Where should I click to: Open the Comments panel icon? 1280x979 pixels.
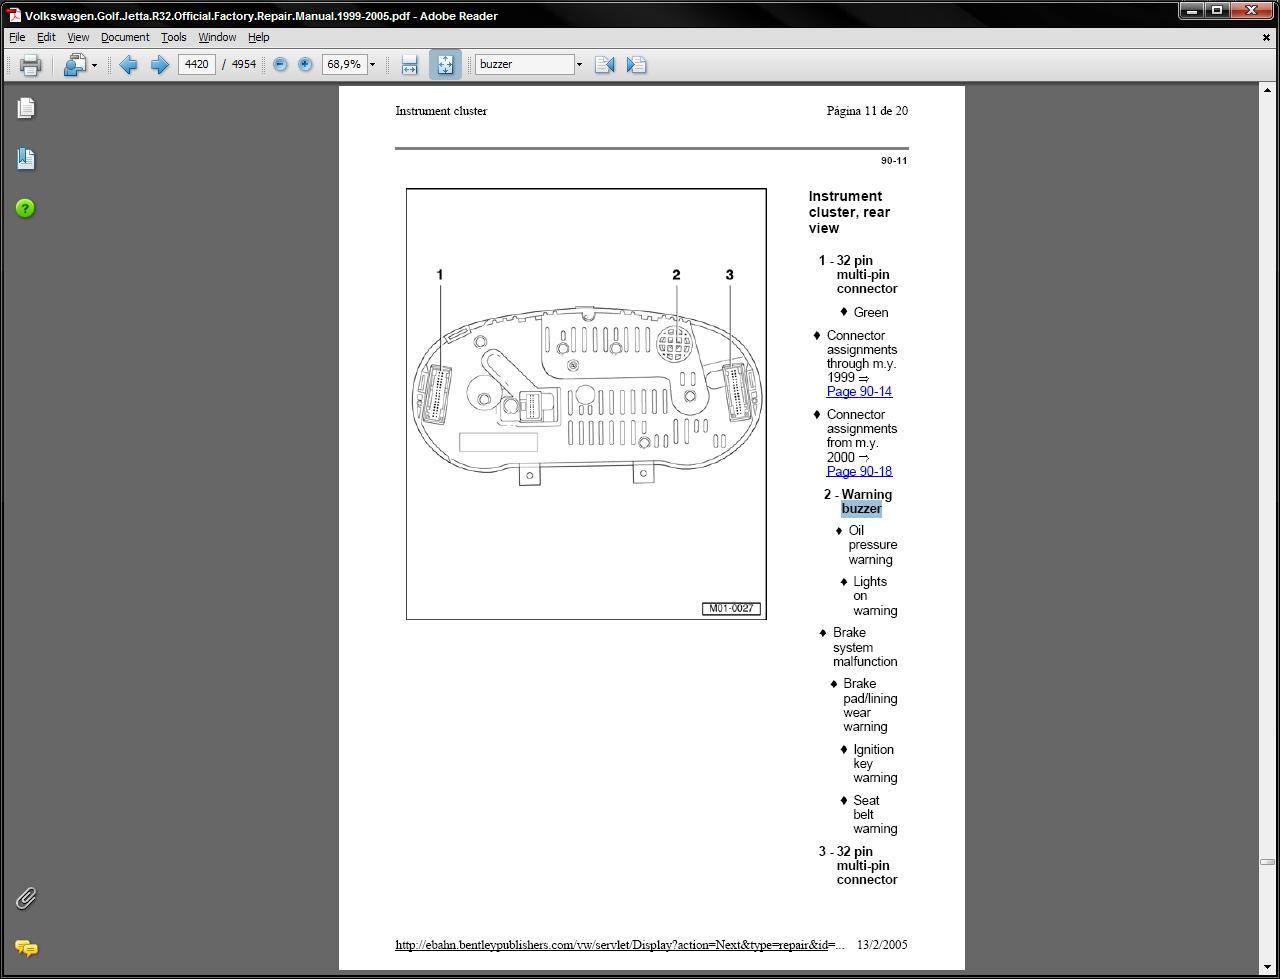click(x=26, y=947)
